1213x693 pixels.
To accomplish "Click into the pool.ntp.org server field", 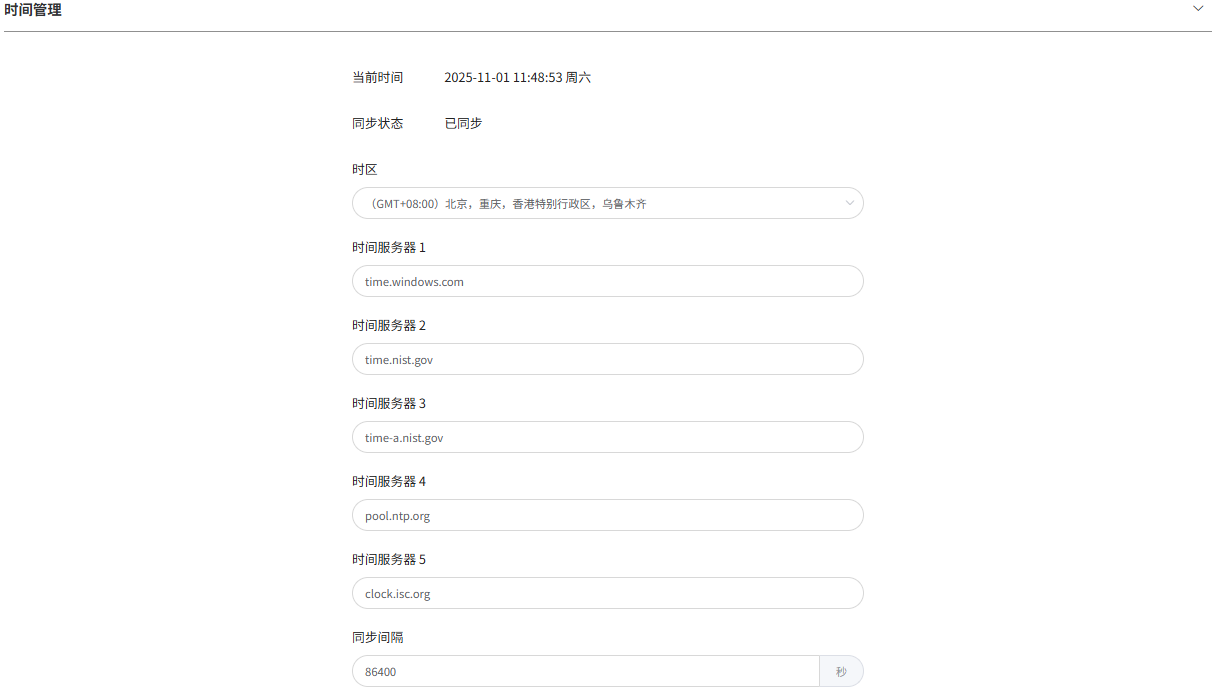I will pos(607,515).
